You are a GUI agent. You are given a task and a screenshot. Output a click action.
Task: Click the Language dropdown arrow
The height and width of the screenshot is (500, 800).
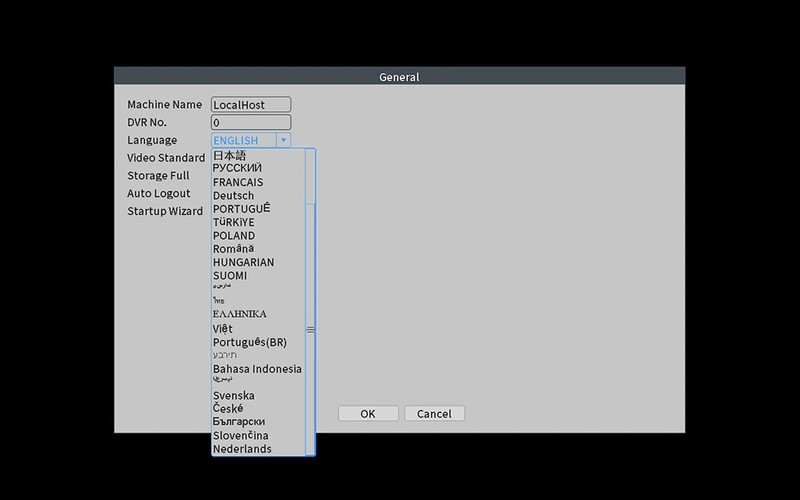coord(283,141)
